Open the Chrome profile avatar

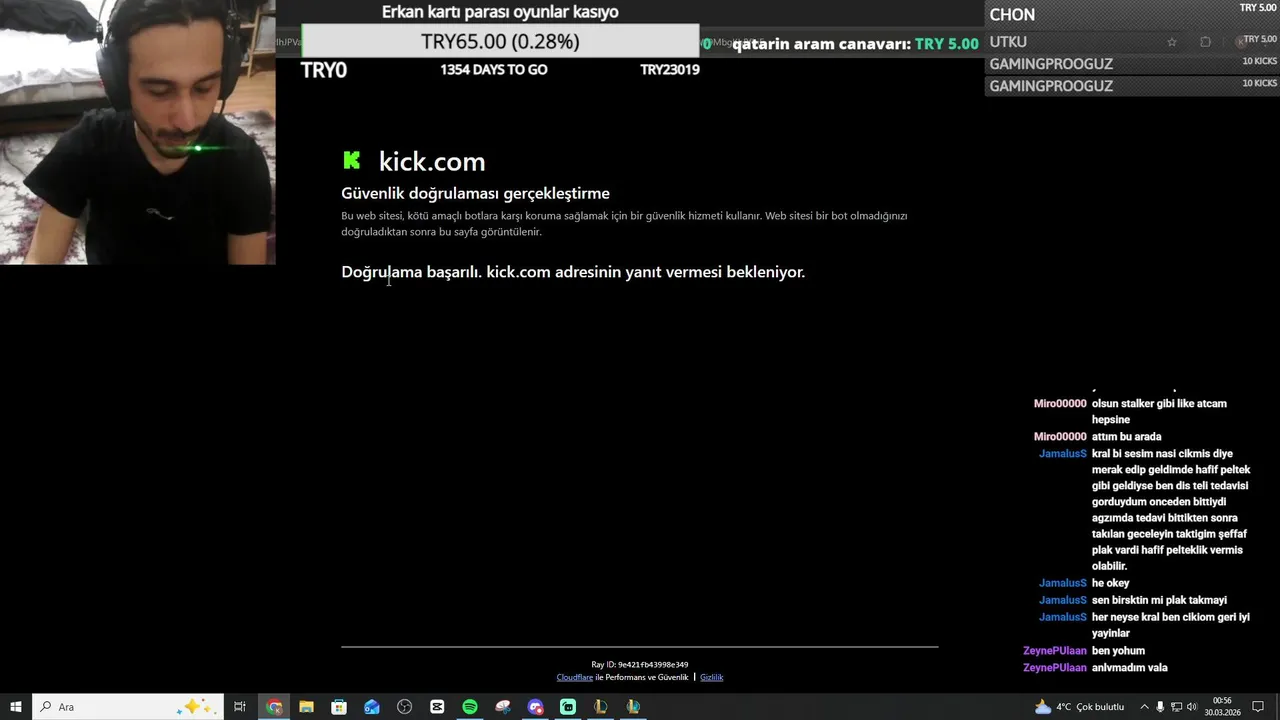point(1240,42)
